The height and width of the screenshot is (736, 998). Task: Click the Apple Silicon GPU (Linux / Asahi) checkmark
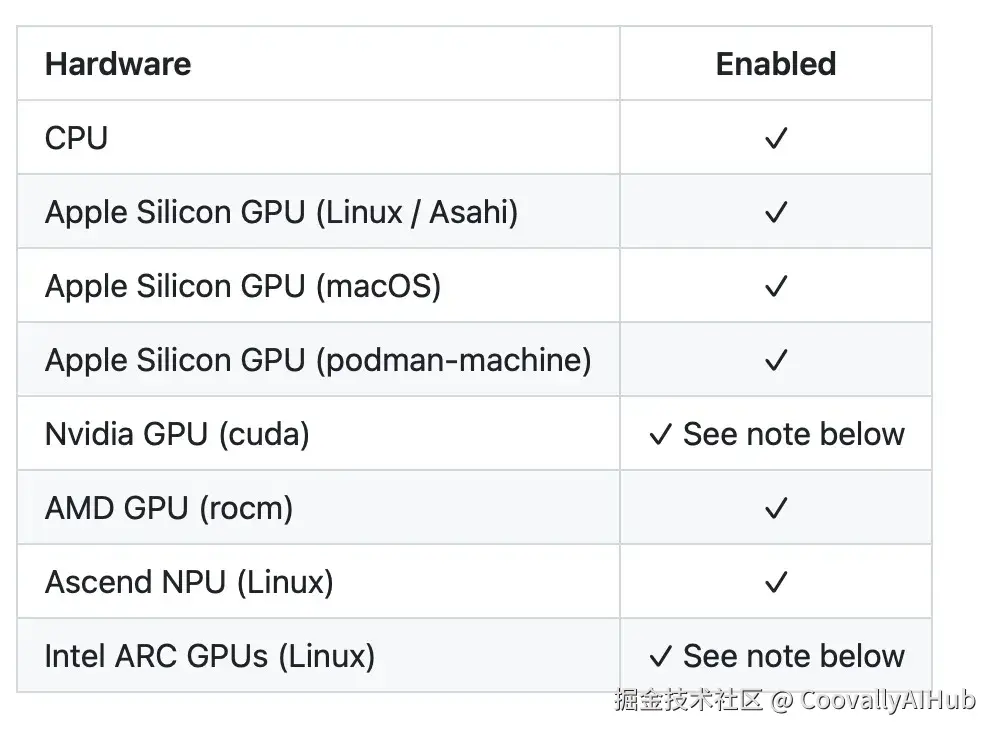point(775,212)
